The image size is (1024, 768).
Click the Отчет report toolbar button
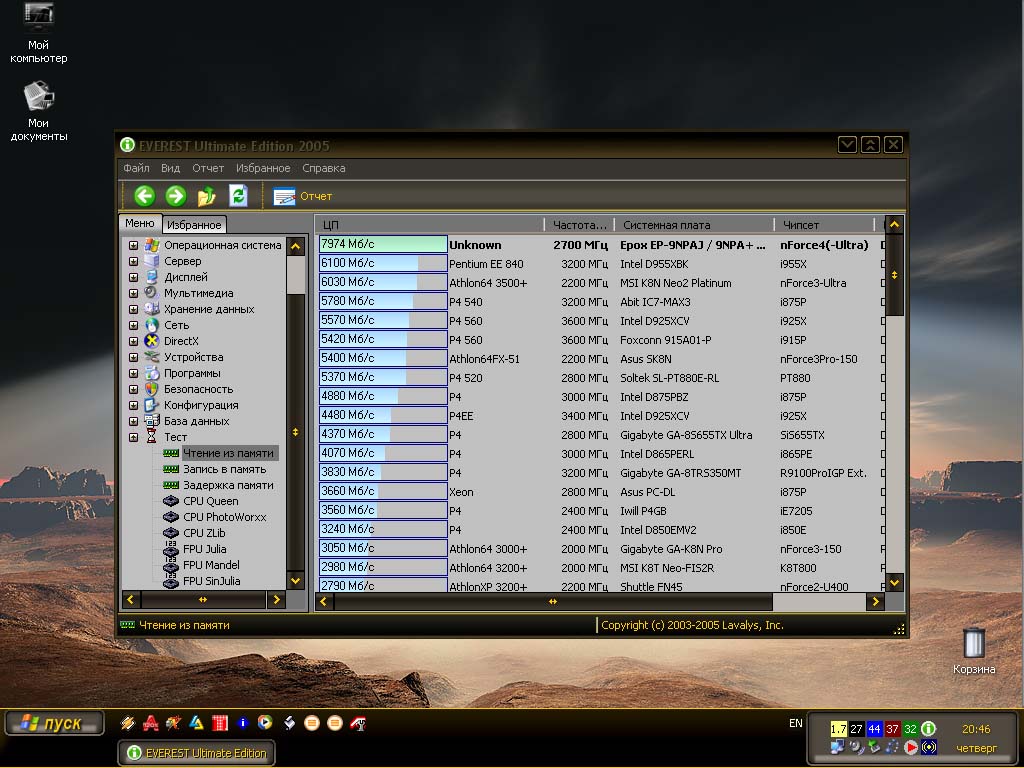click(x=302, y=196)
